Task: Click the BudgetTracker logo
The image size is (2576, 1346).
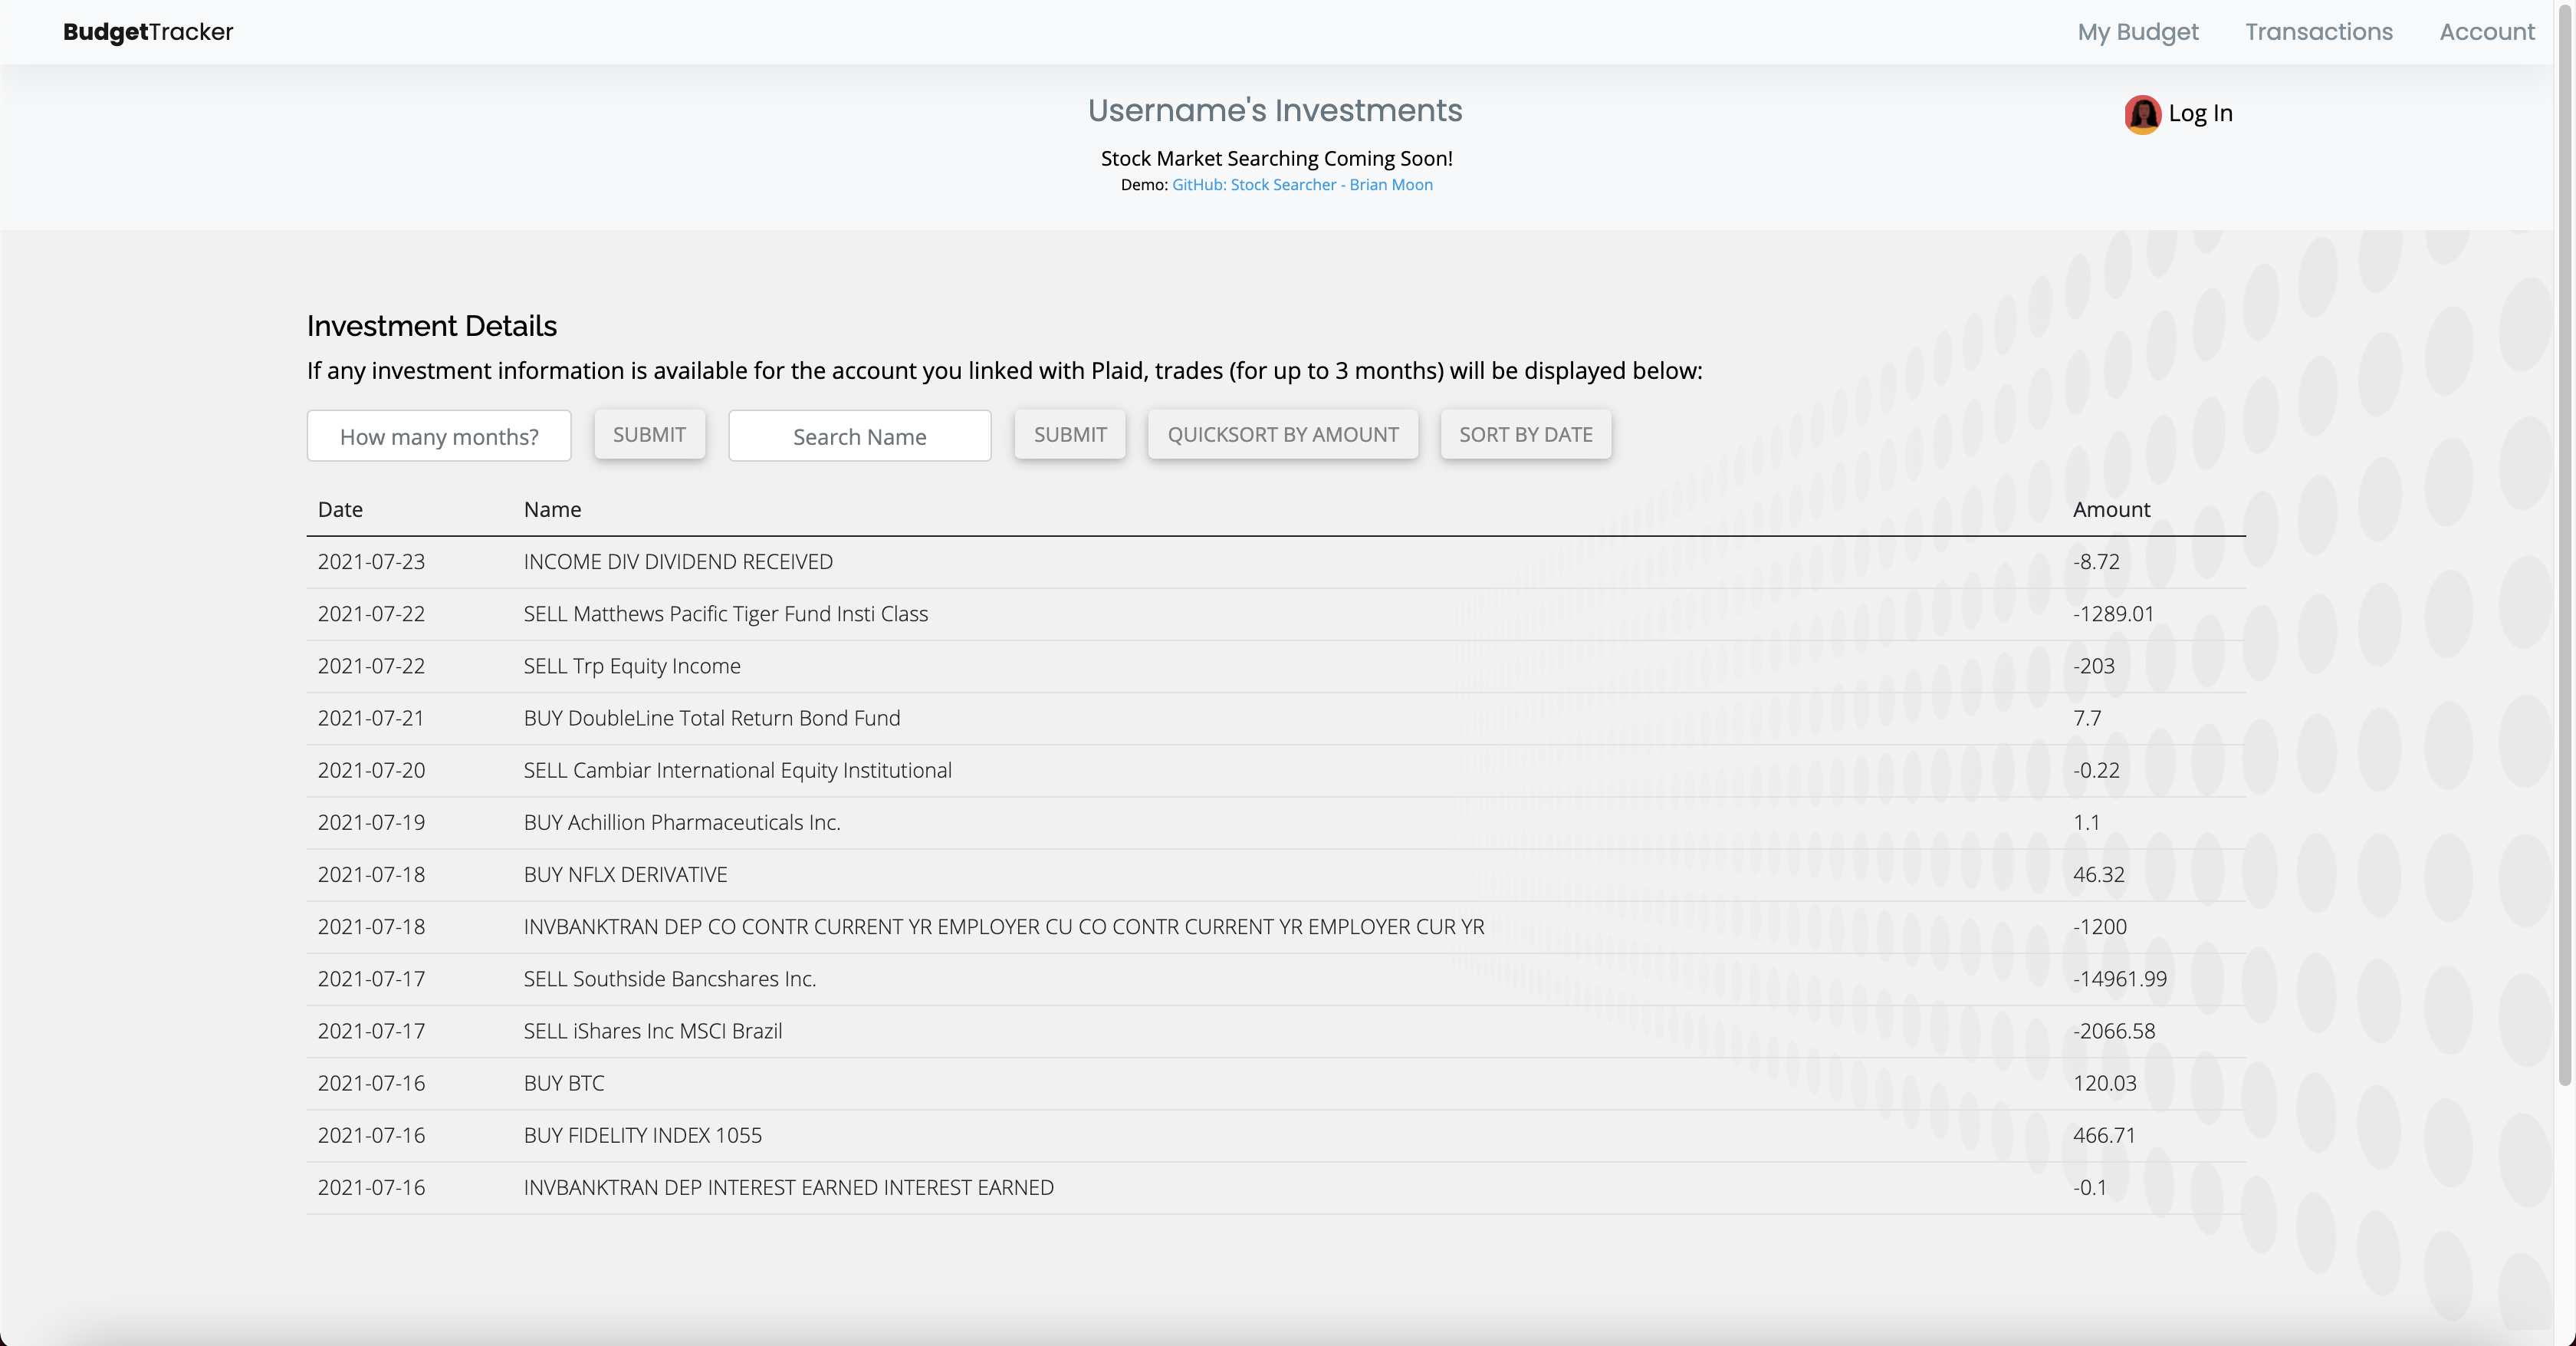Action: tap(147, 31)
